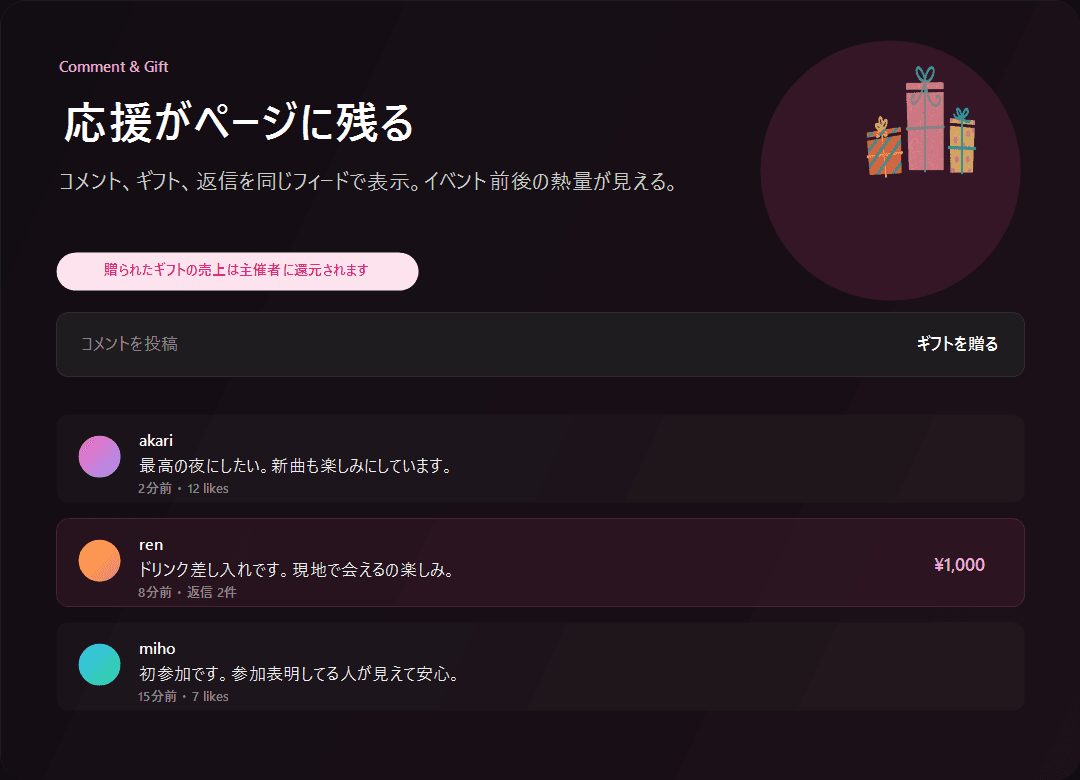
Task: Click the Comment & Gift label
Action: coord(114,67)
